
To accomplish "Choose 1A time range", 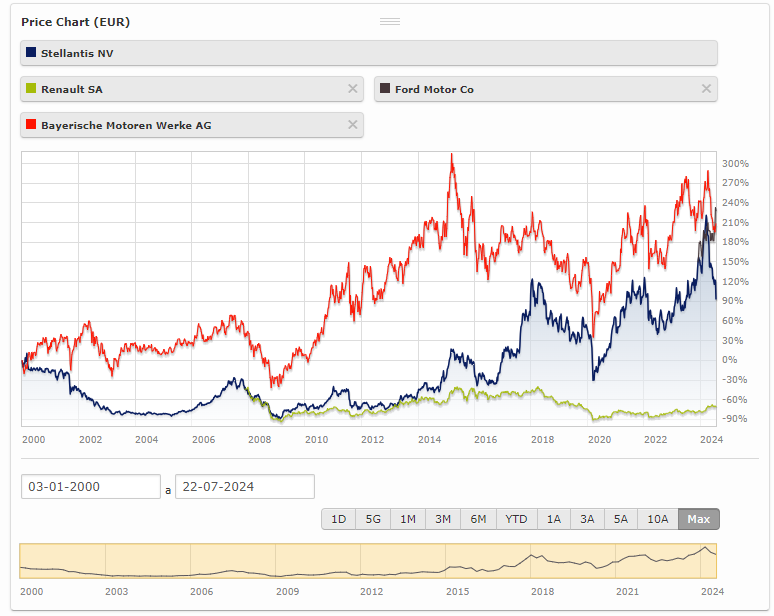I will [554, 519].
